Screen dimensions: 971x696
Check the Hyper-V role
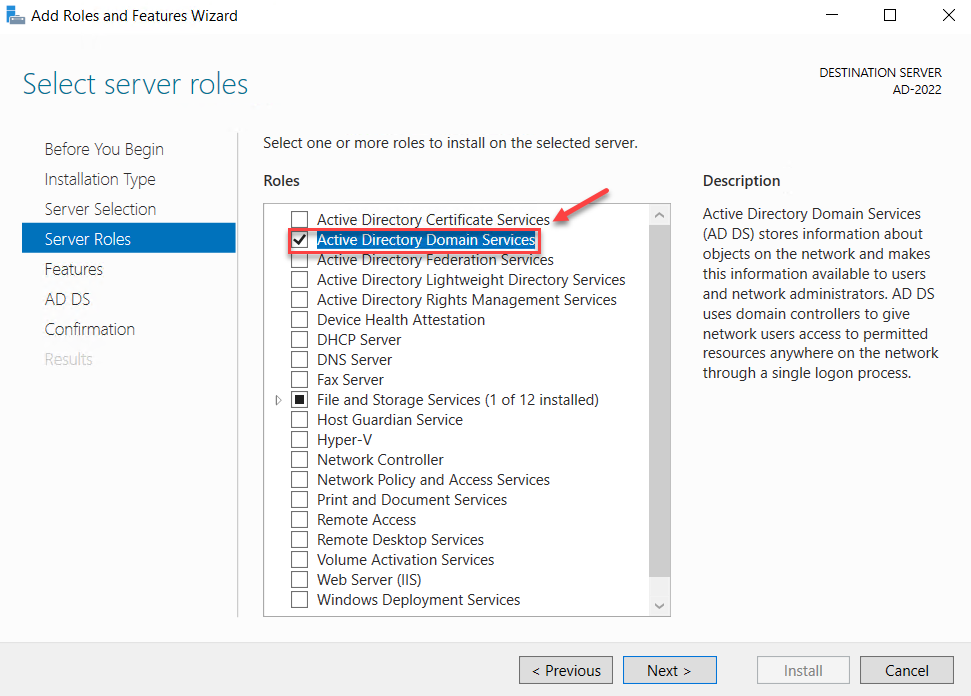tap(298, 439)
